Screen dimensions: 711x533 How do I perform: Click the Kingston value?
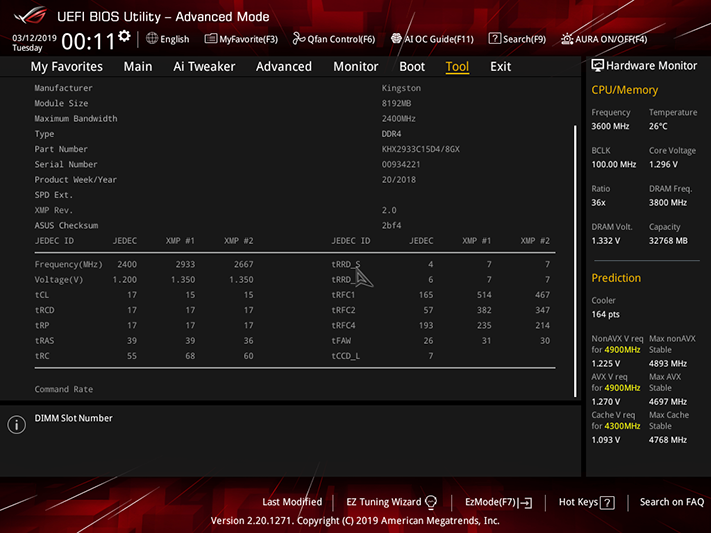click(401, 88)
